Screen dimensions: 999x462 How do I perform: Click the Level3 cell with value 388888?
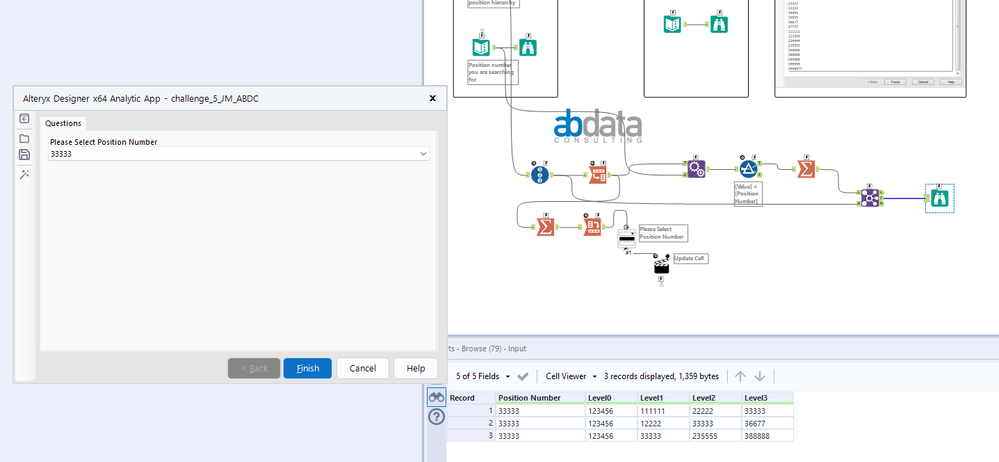click(x=768, y=436)
